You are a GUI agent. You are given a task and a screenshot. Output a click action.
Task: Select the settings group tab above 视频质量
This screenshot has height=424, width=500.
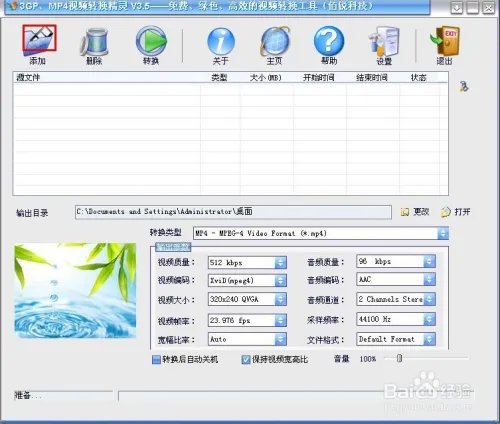tap(173, 247)
